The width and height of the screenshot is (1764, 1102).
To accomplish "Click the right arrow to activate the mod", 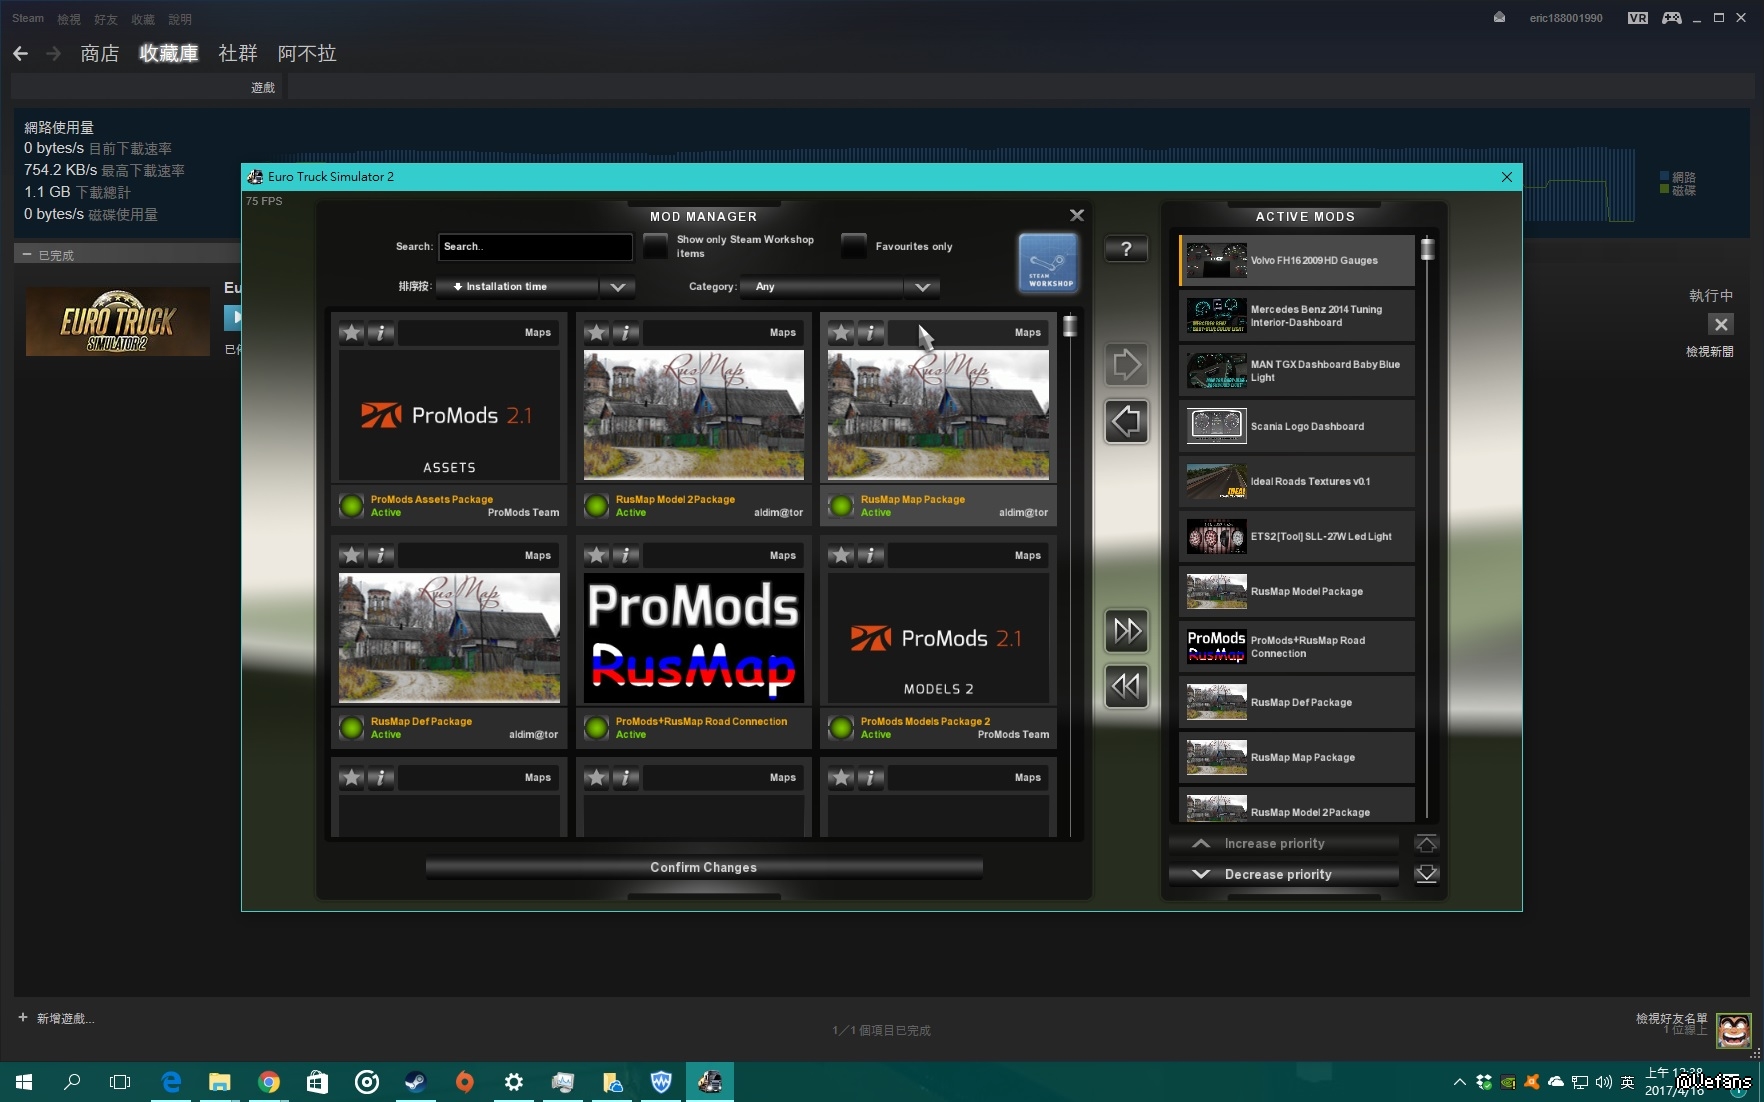I will point(1126,365).
